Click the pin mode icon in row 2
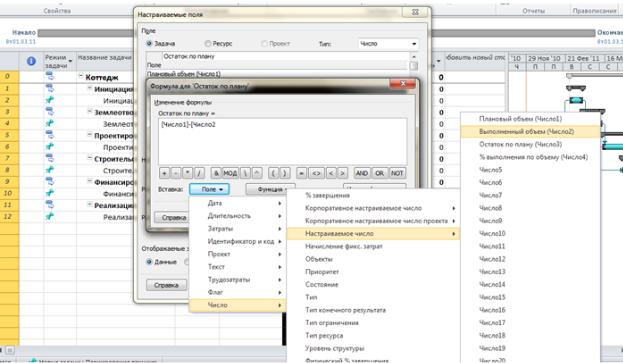 pyautogui.click(x=50, y=100)
